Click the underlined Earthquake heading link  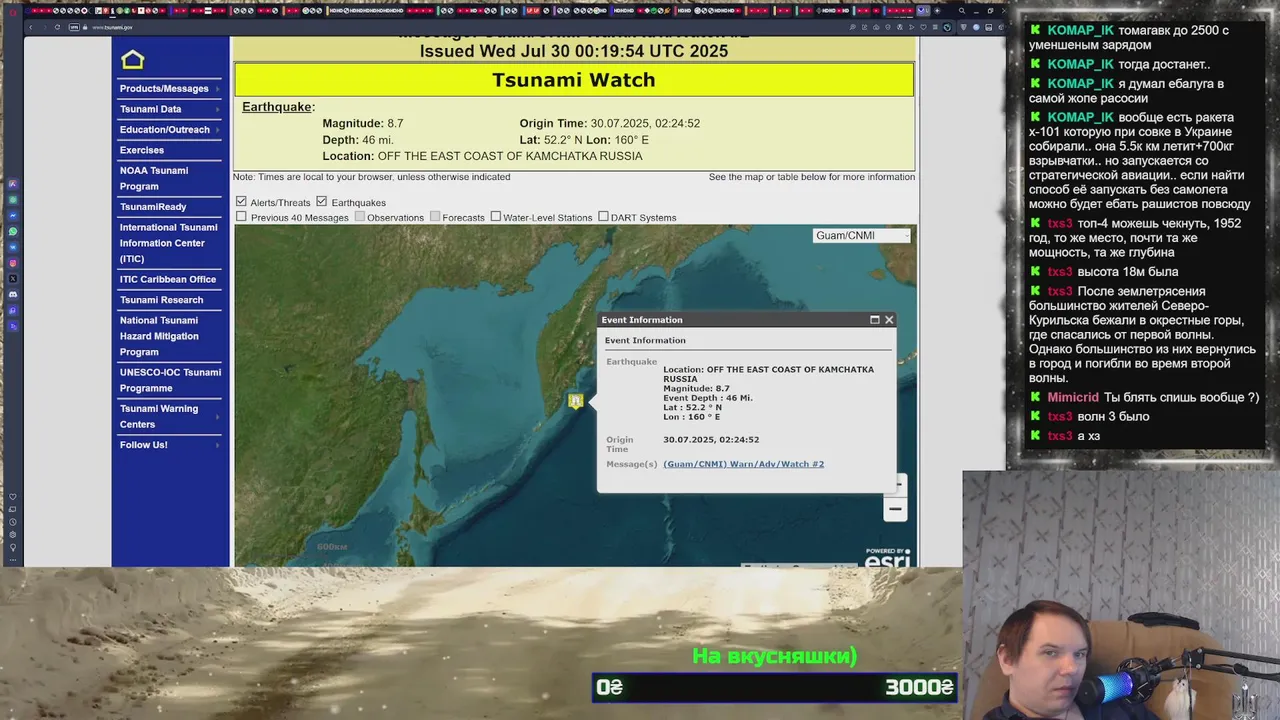[277, 107]
